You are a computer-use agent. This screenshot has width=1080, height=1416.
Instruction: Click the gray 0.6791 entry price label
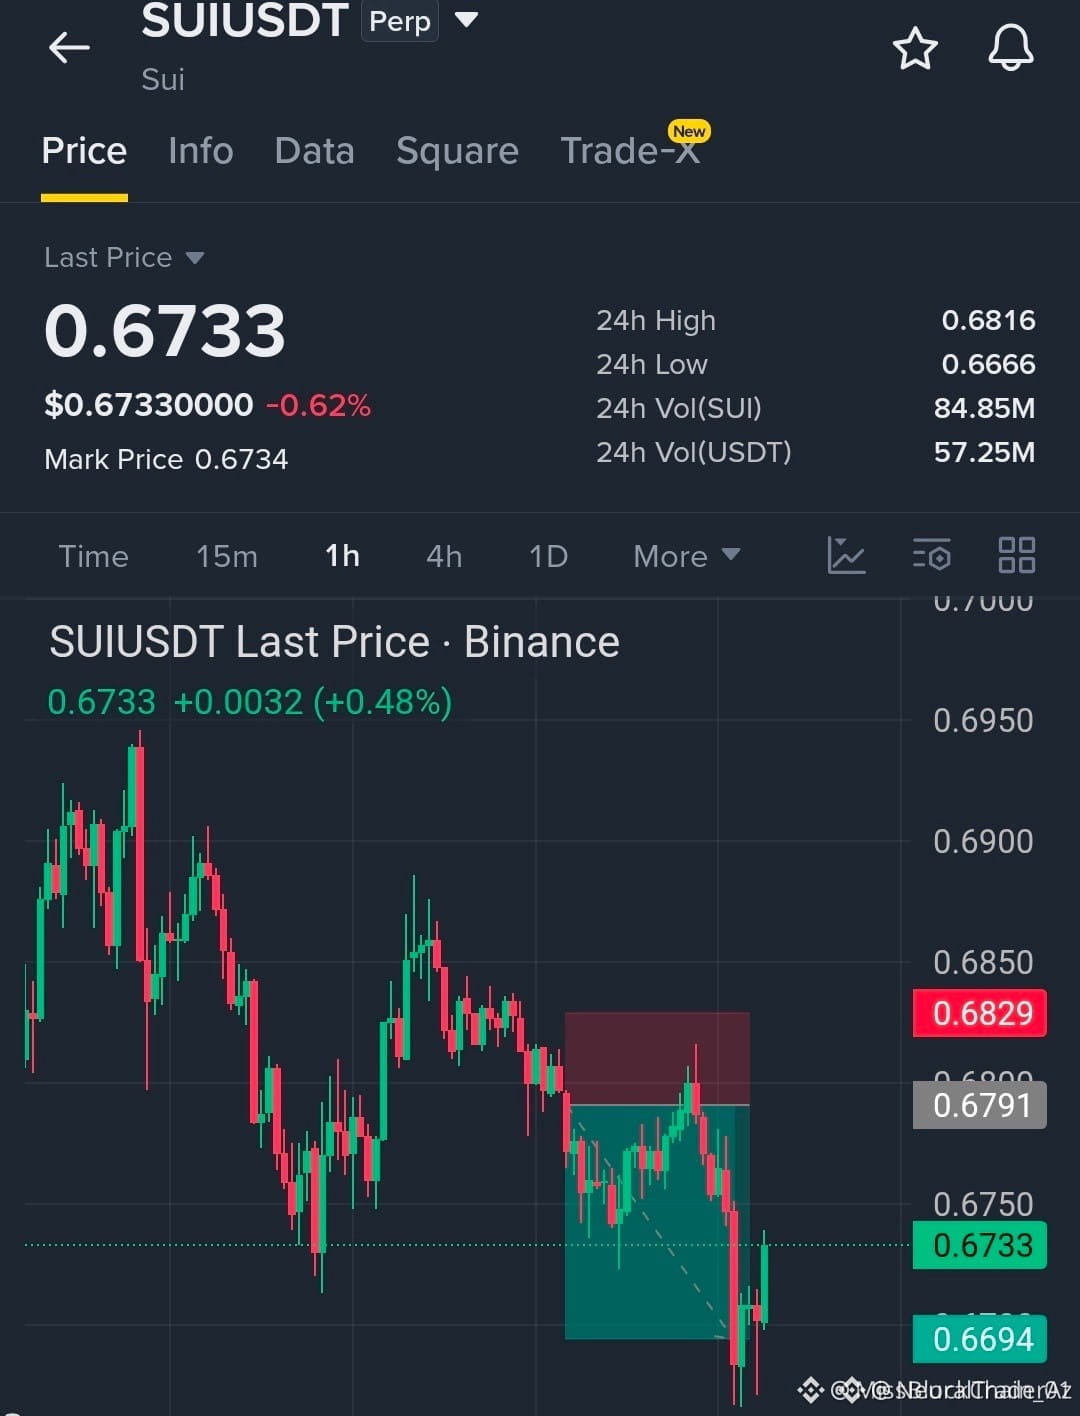[980, 1105]
